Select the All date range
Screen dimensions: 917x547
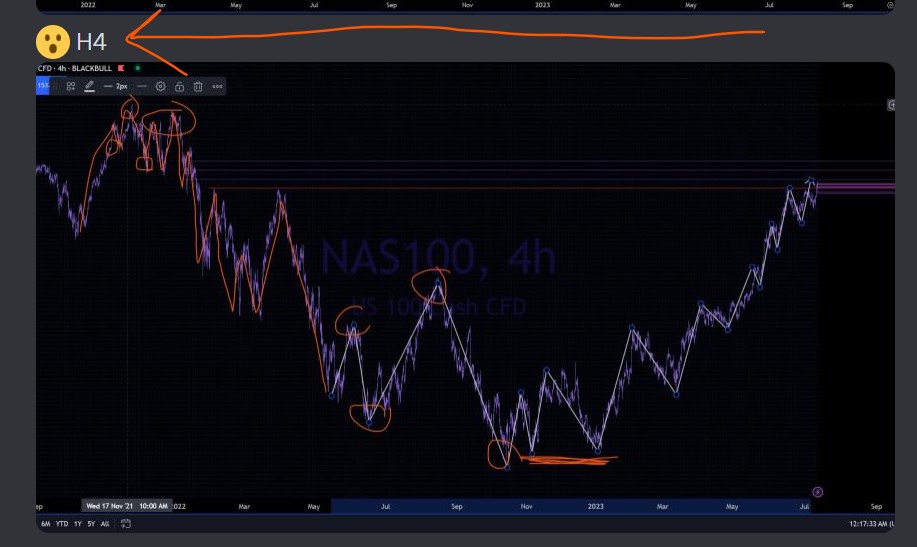pos(105,524)
